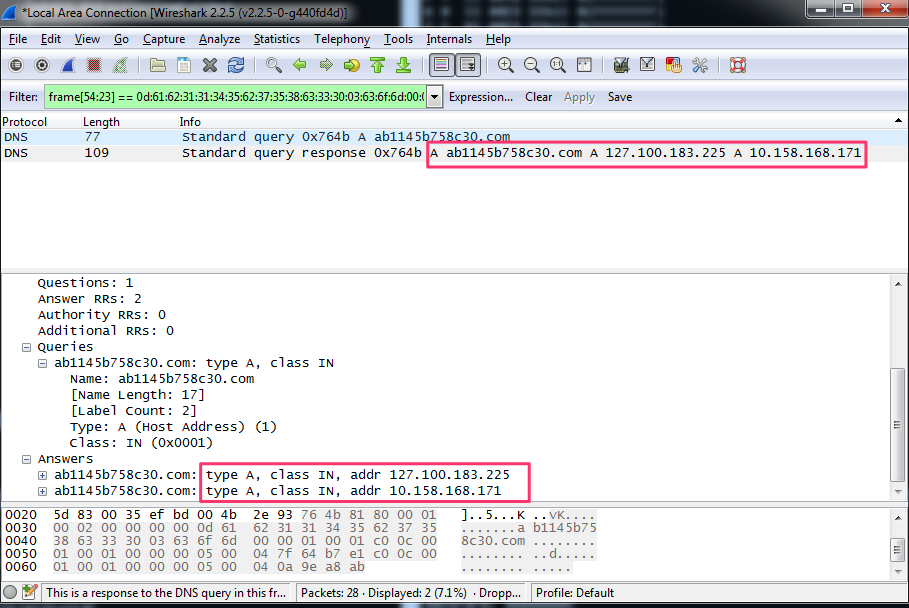Go forward in packet history

point(326,65)
